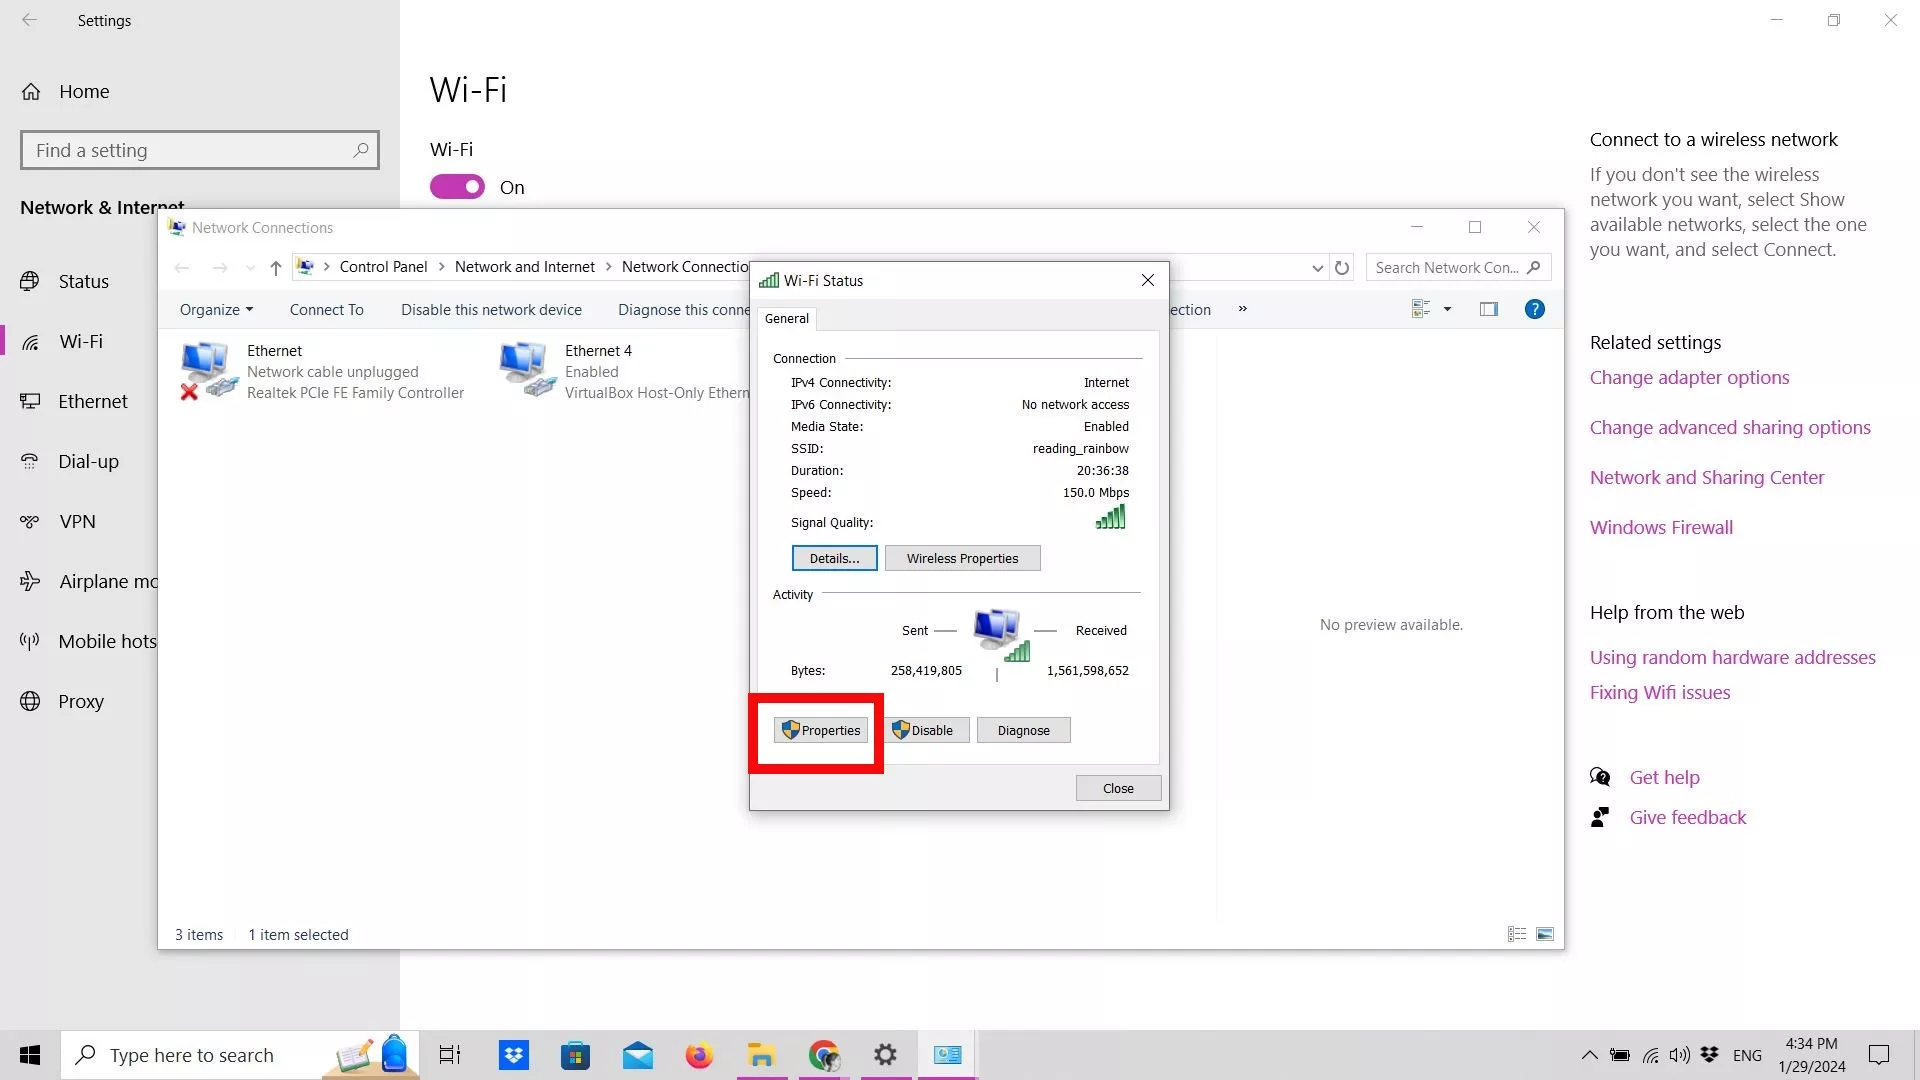1920x1080 pixels.
Task: Open Firefox from the taskbar
Action: tap(699, 1055)
